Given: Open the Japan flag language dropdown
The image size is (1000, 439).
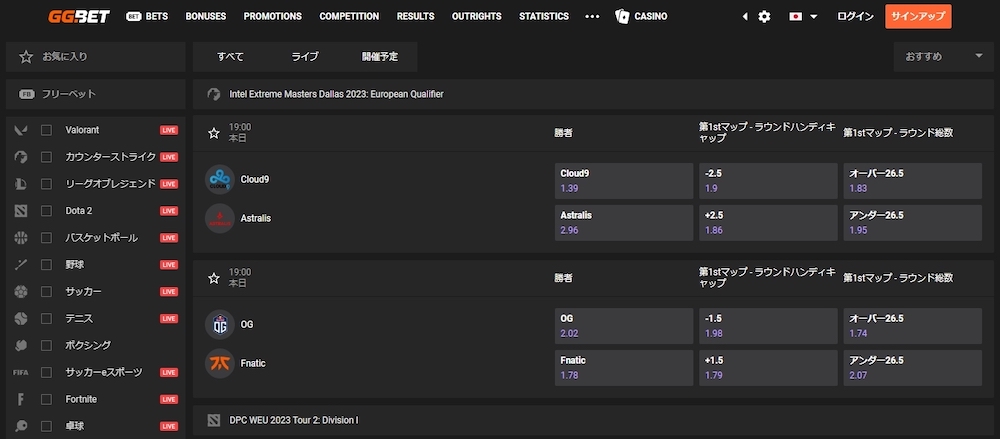Looking at the screenshot, I should coord(803,17).
